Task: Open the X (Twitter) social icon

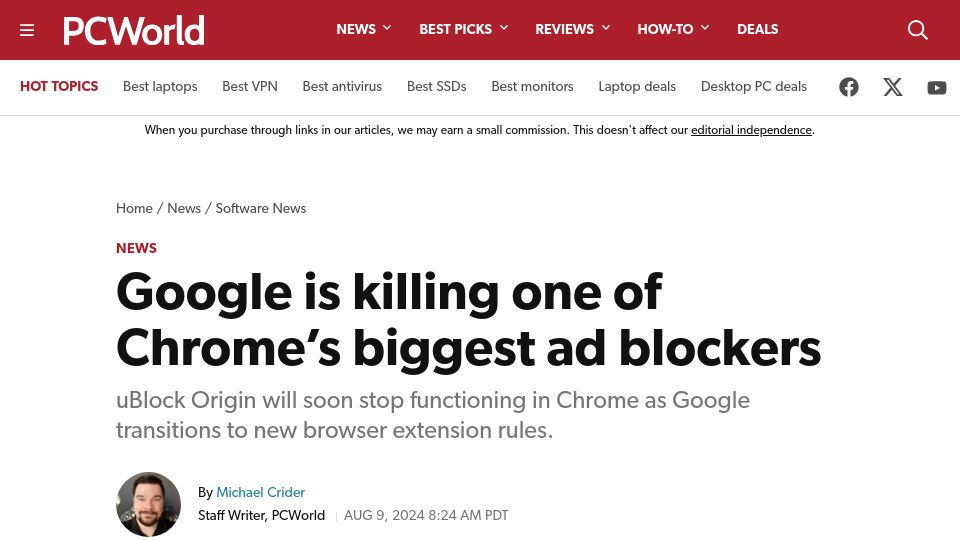Action: point(893,87)
